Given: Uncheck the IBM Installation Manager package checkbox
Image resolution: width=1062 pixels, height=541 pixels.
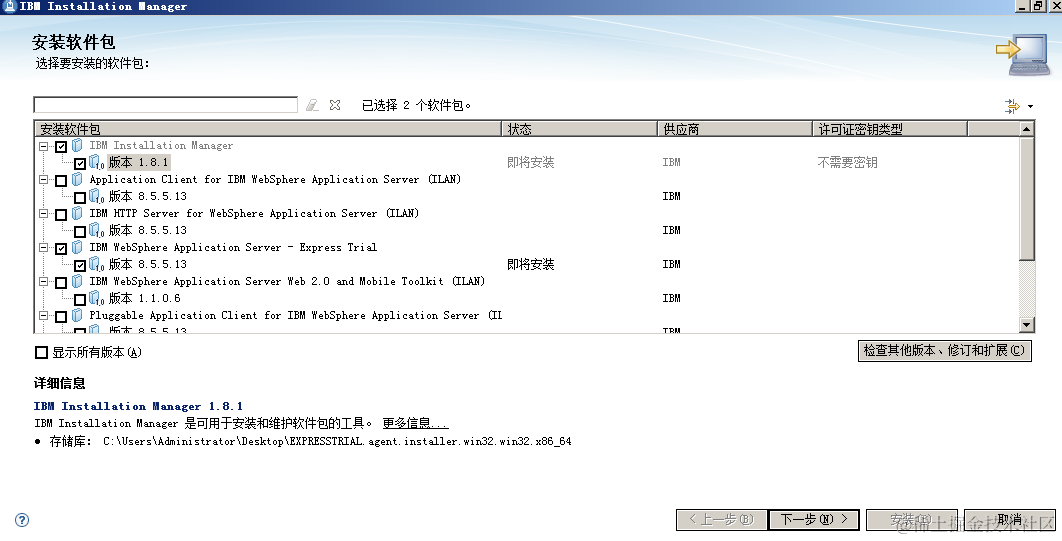Looking at the screenshot, I should (x=61, y=146).
